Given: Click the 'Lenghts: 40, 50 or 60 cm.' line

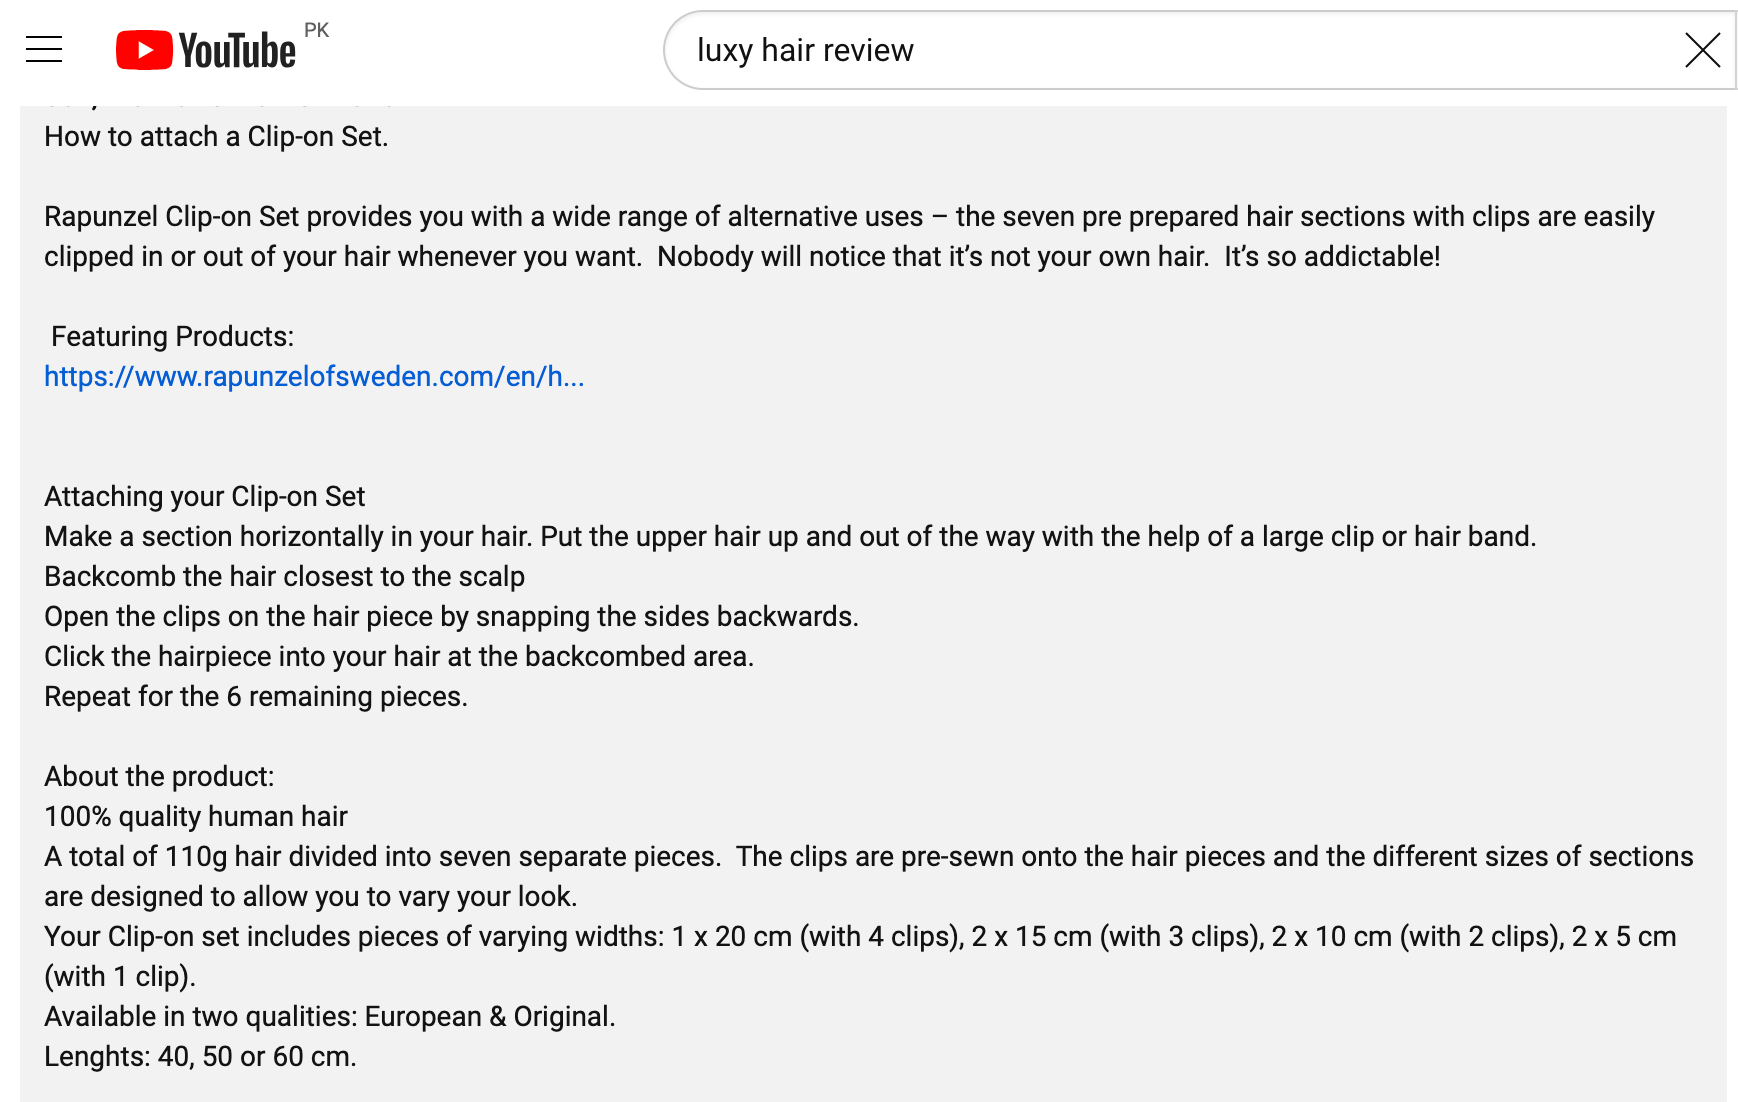Looking at the screenshot, I should 200,1057.
